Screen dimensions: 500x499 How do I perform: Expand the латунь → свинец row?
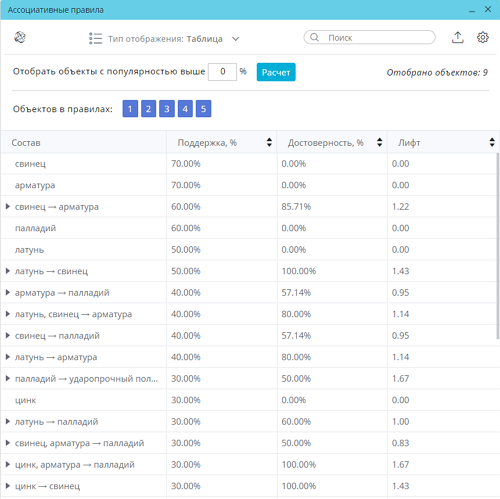(x=8, y=271)
